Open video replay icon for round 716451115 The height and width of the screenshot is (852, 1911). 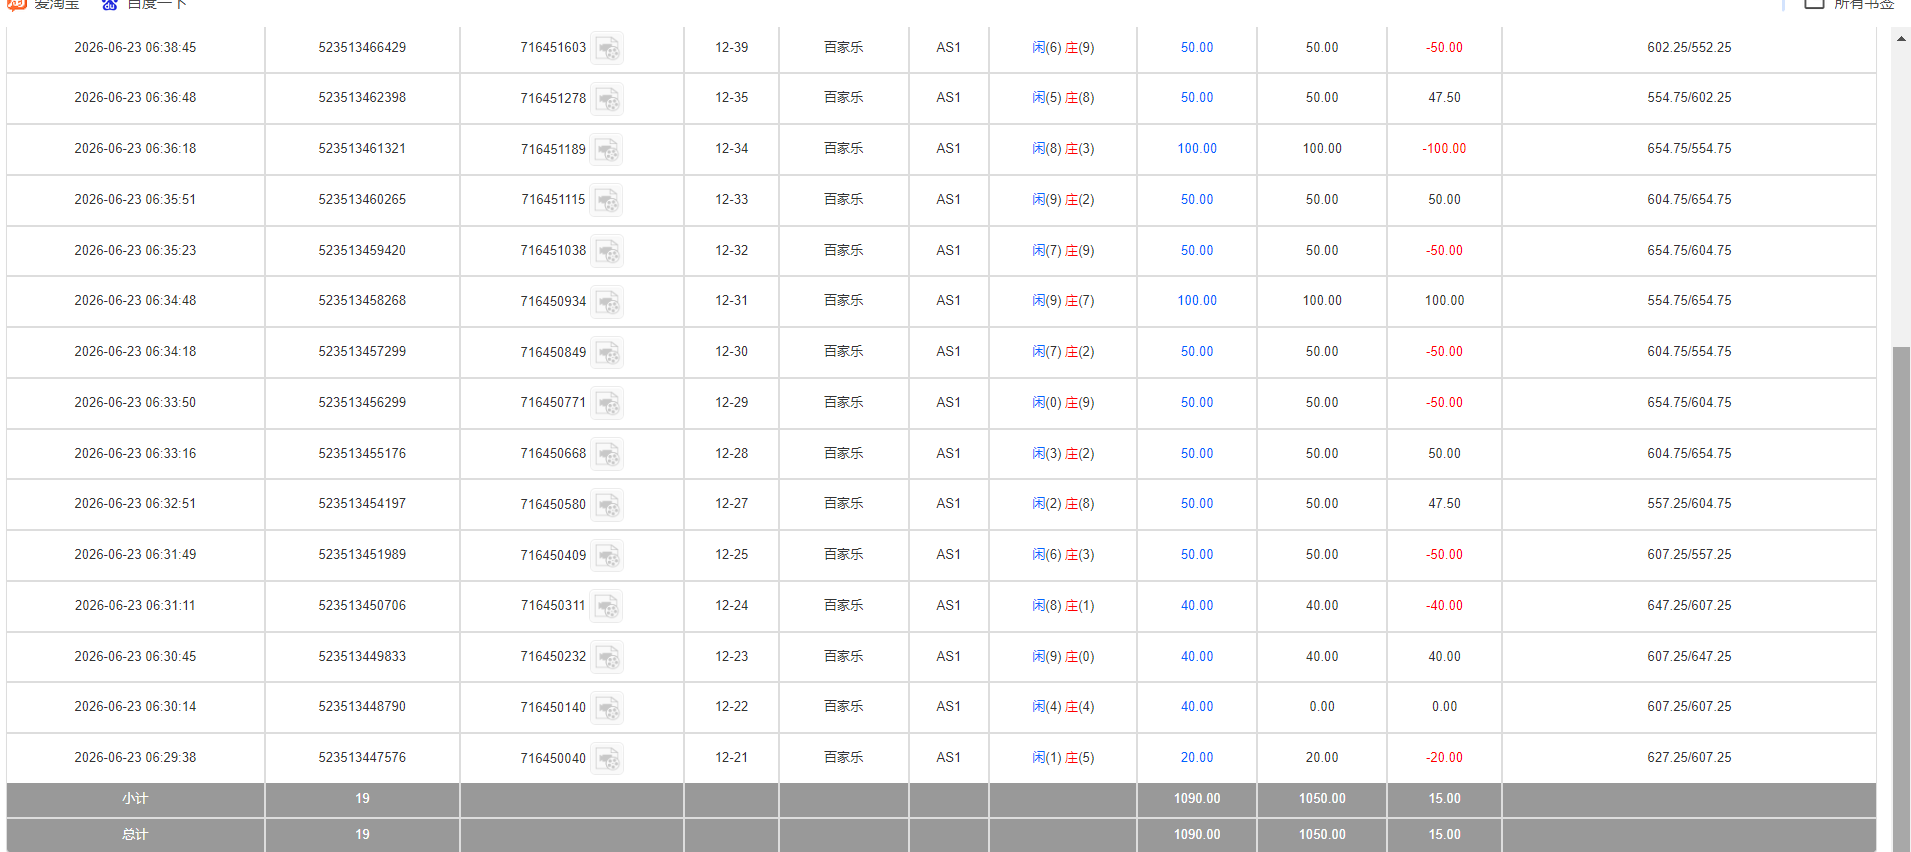607,200
